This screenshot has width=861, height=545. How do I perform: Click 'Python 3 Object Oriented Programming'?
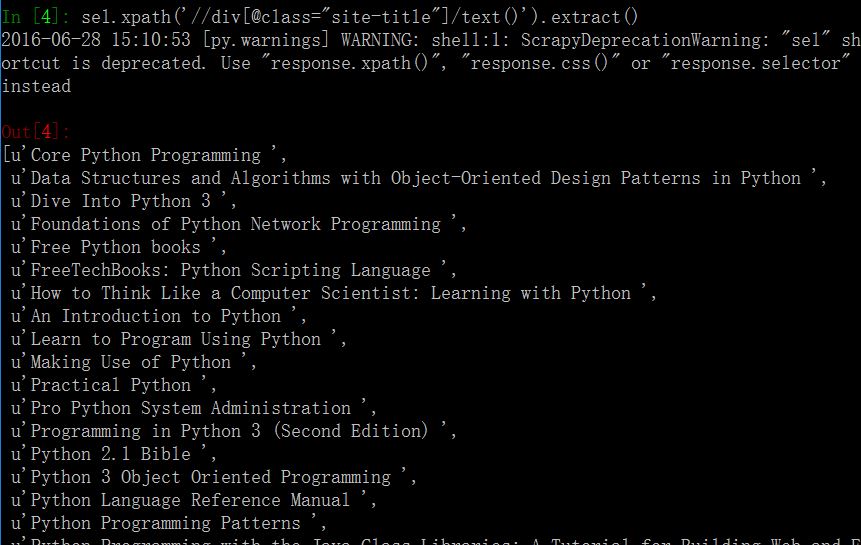coord(211,477)
